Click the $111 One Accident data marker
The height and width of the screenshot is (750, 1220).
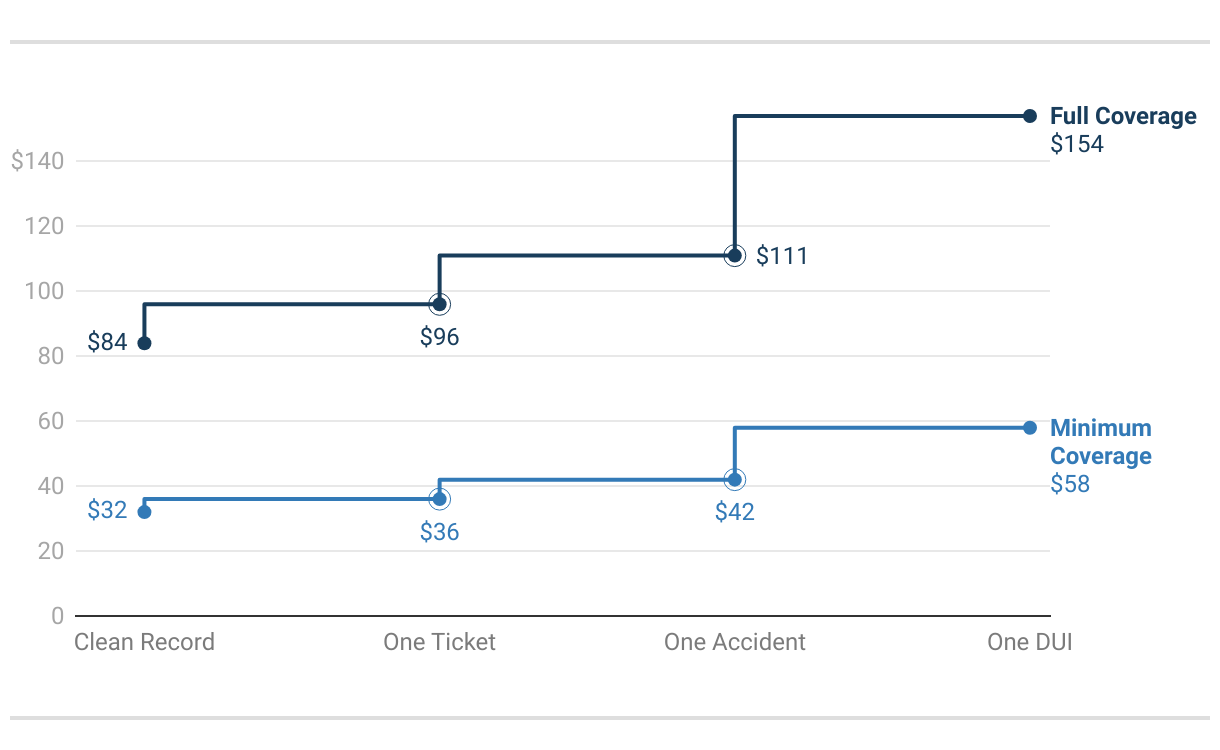click(734, 256)
